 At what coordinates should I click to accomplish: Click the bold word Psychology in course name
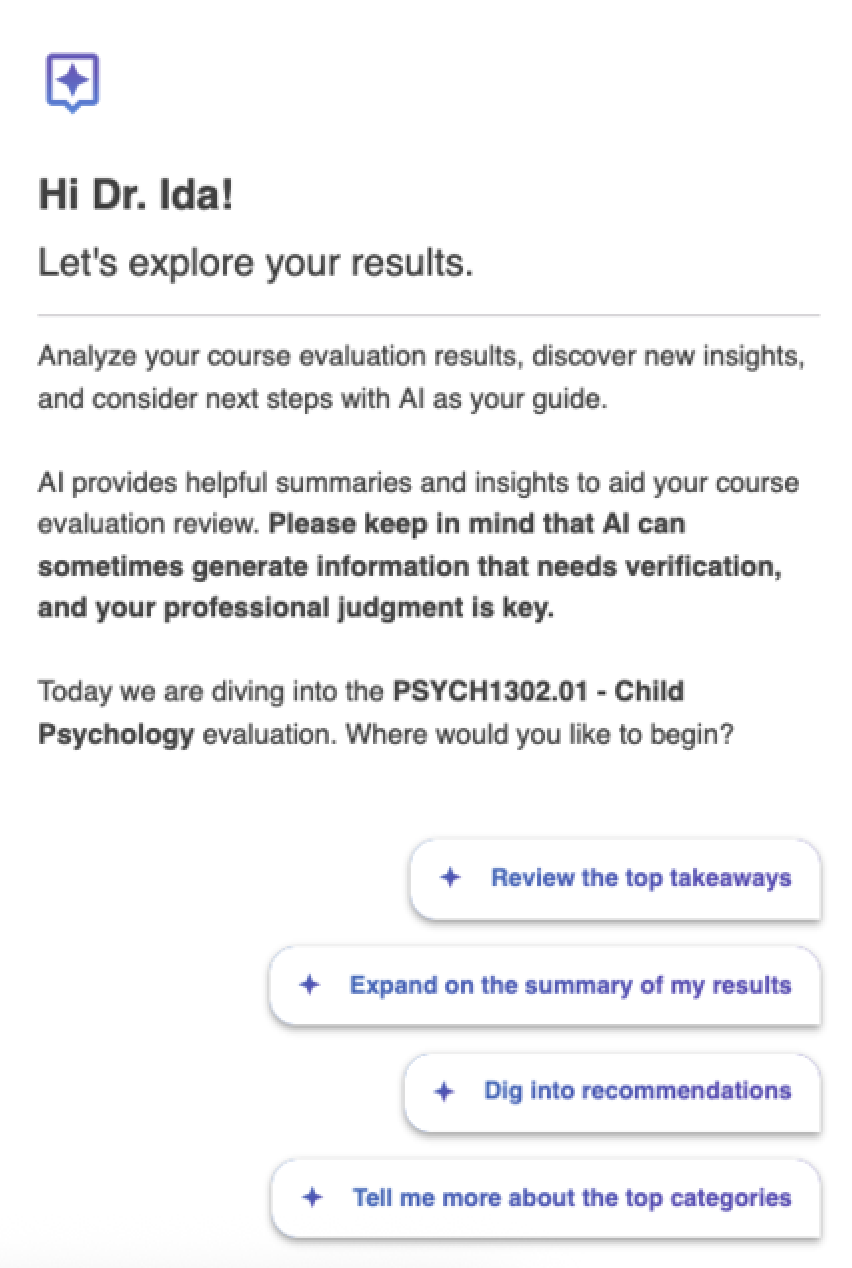pos(116,735)
